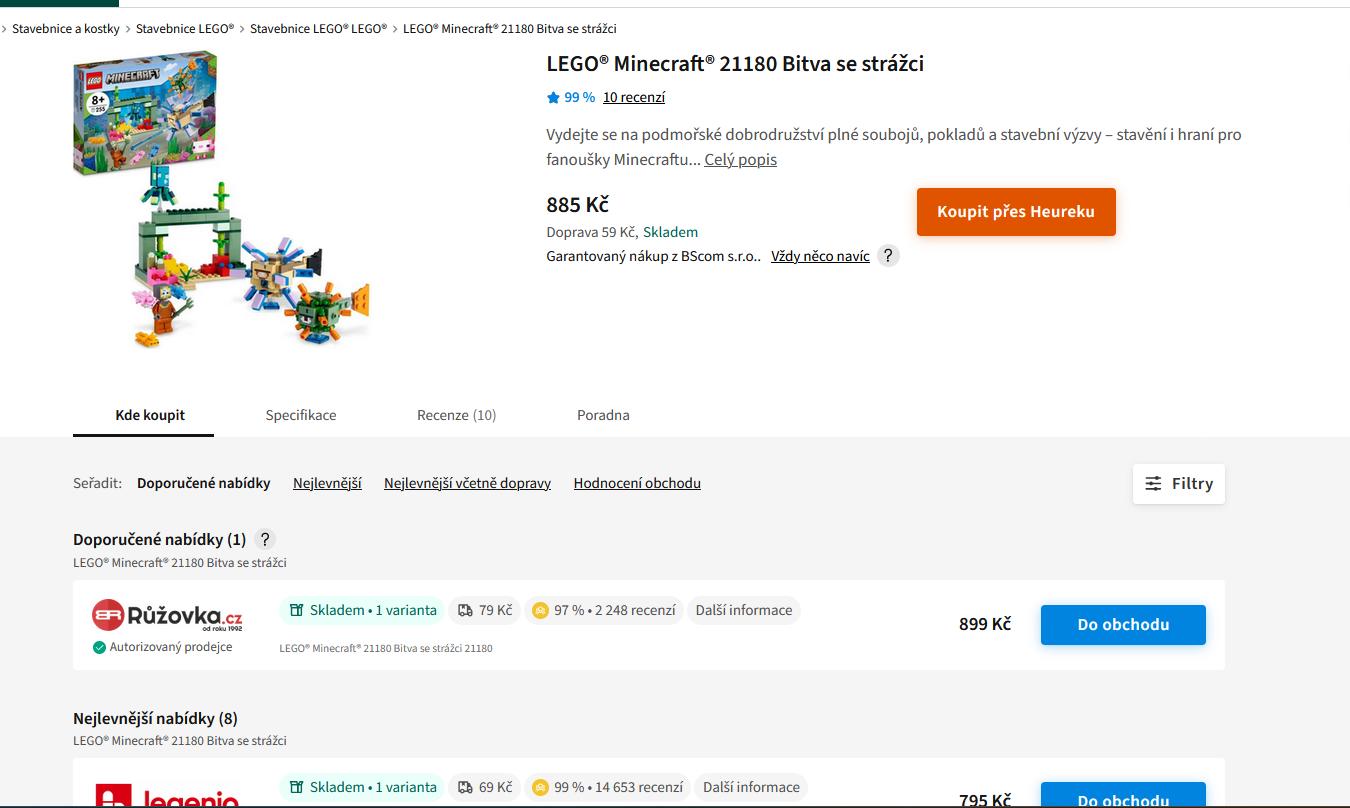The width and height of the screenshot is (1350, 808).
Task: Go to the Růžovka shop via Do obchodu
Action: click(x=1123, y=625)
